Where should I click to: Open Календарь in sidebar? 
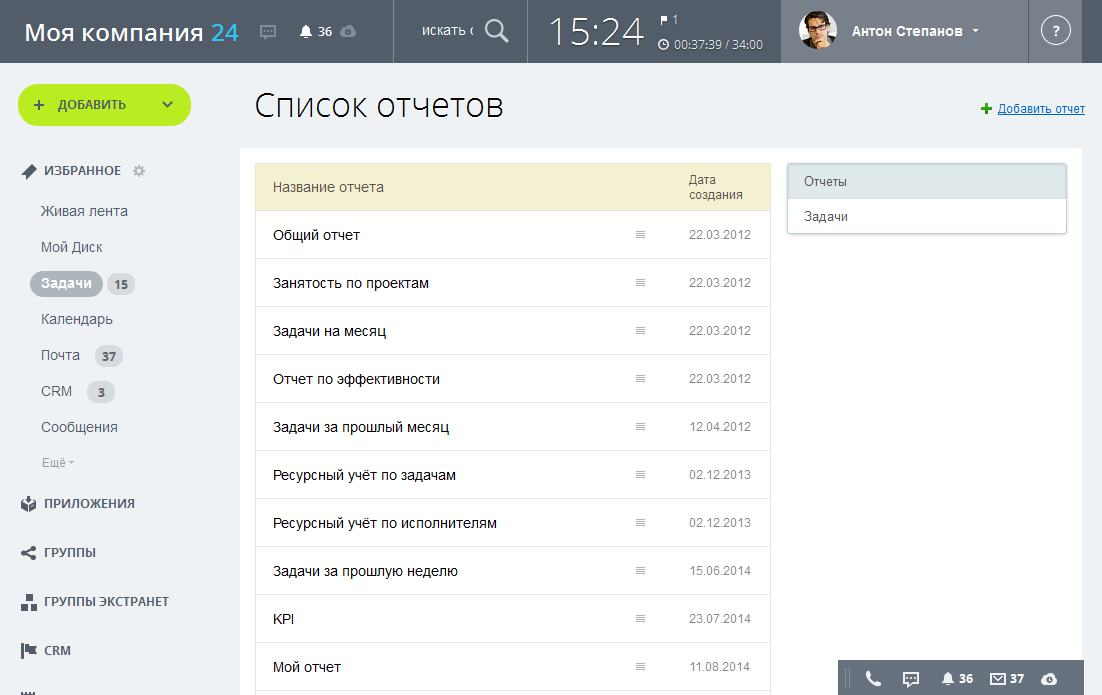pyautogui.click(x=77, y=319)
